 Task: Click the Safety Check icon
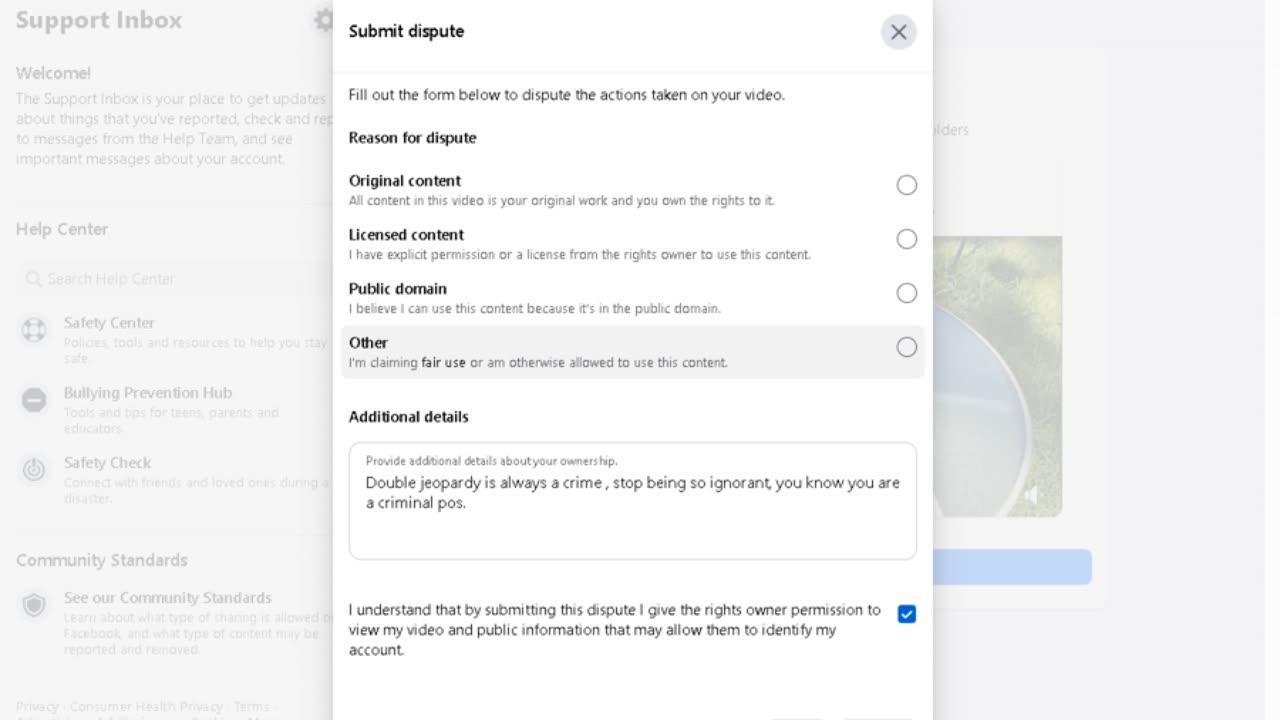34,470
